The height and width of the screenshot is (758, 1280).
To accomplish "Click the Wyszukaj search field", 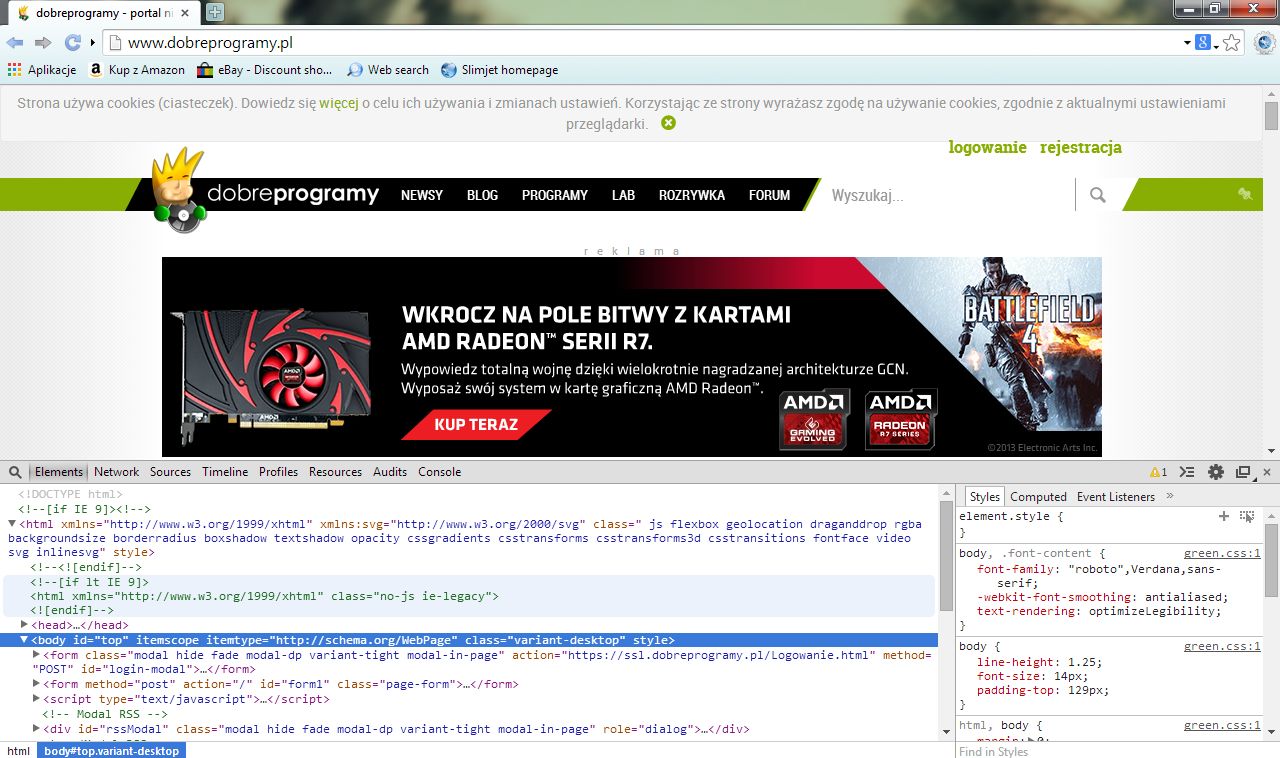I will pos(948,195).
